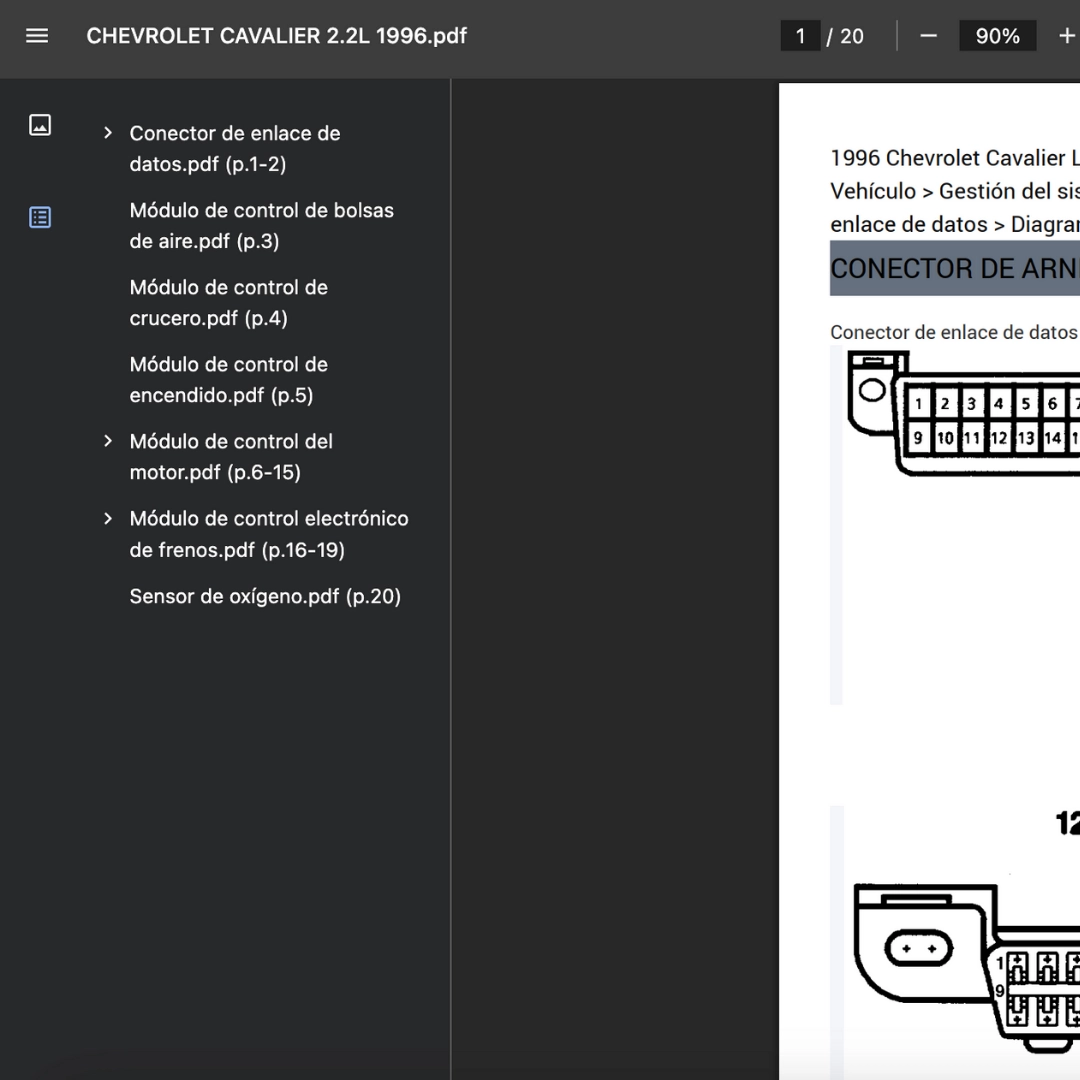Toggle the sidebar with the hamburger menu icon

tap(37, 36)
